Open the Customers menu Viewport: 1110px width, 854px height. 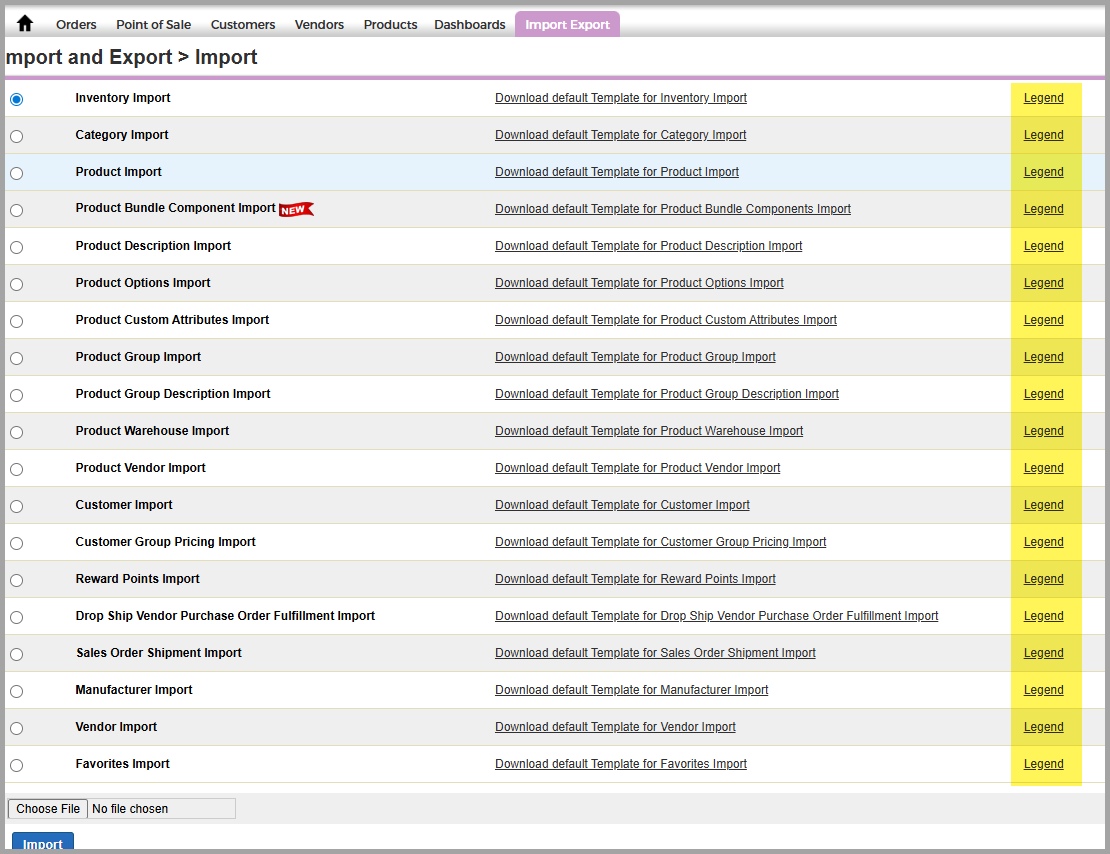[x=243, y=25]
